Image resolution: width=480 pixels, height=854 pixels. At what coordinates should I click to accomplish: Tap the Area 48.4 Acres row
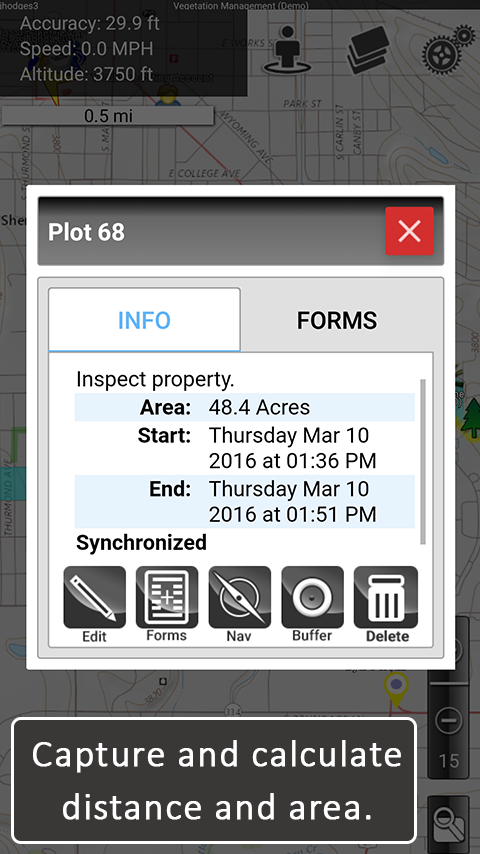[x=245, y=407]
